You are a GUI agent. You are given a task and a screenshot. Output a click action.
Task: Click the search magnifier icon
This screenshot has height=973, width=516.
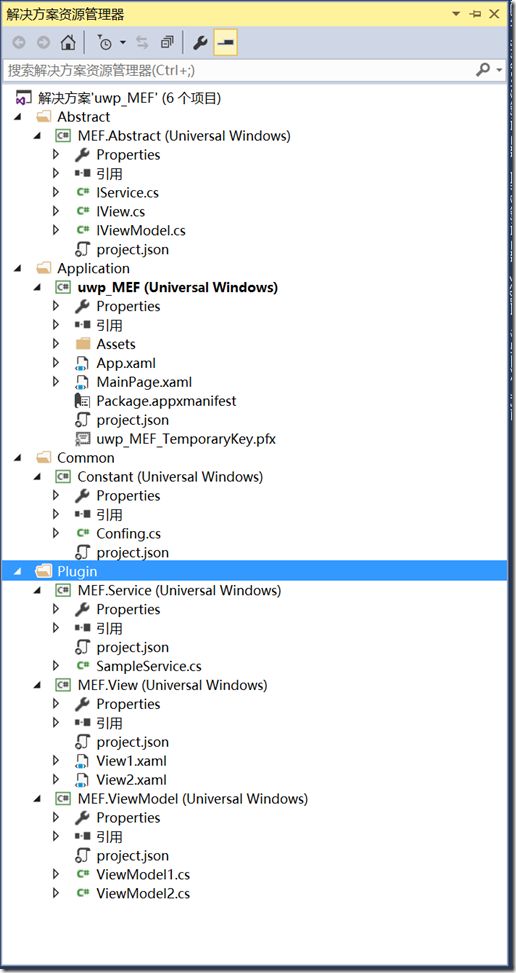[483, 70]
